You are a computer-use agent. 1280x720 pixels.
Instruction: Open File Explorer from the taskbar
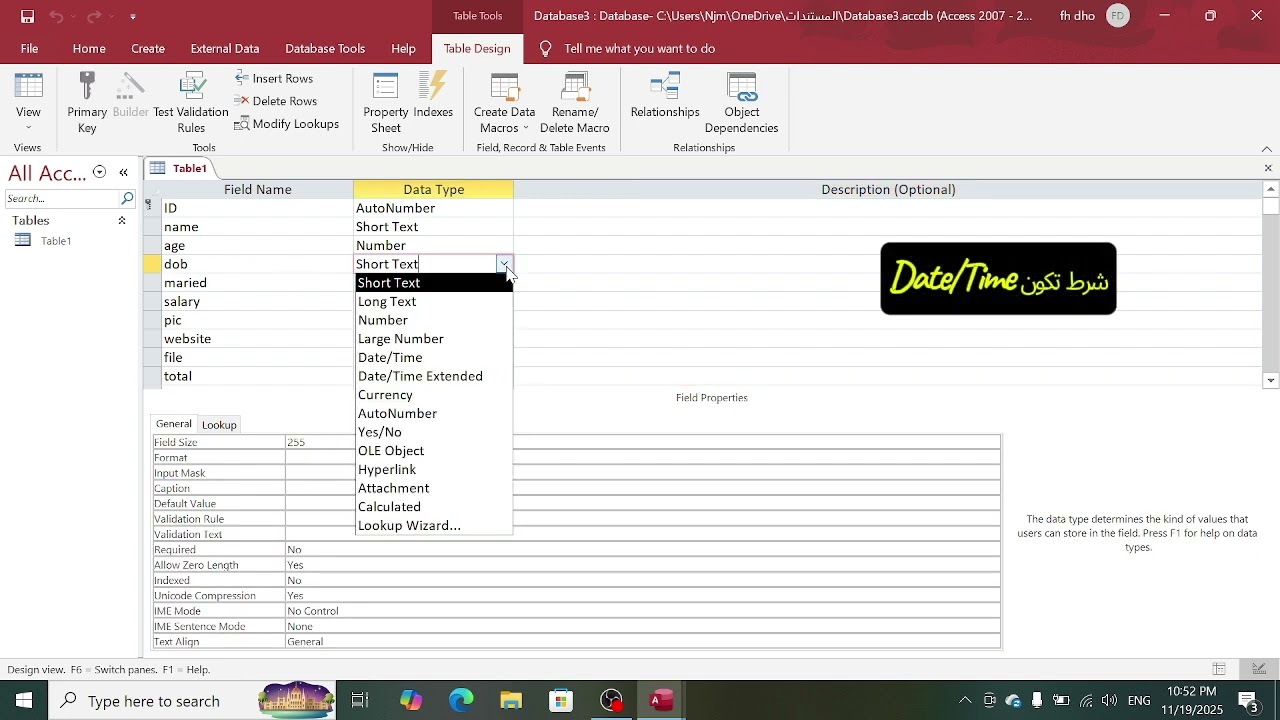pyautogui.click(x=511, y=701)
